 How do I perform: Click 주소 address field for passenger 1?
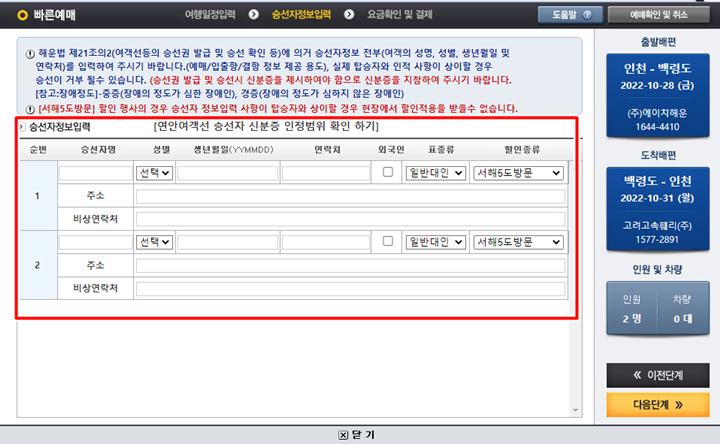click(x=350, y=196)
